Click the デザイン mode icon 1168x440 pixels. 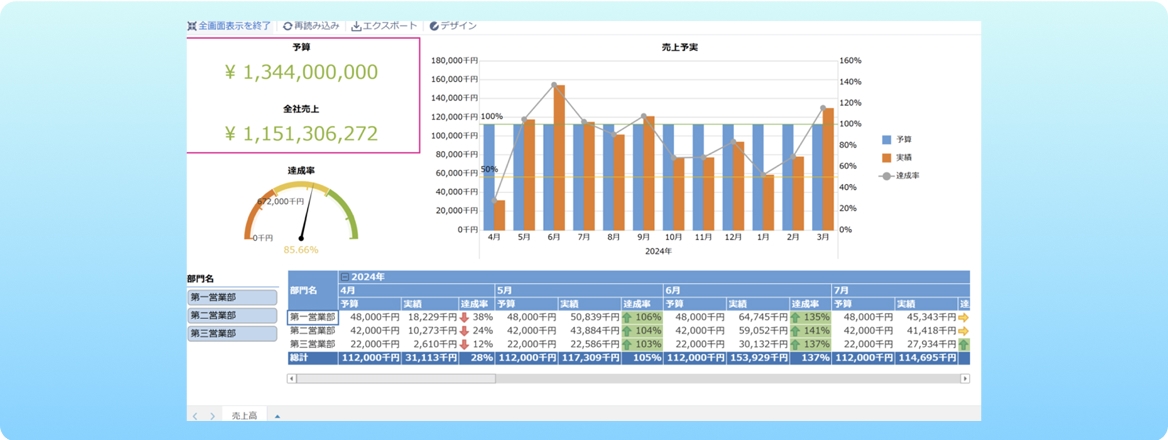[434, 26]
